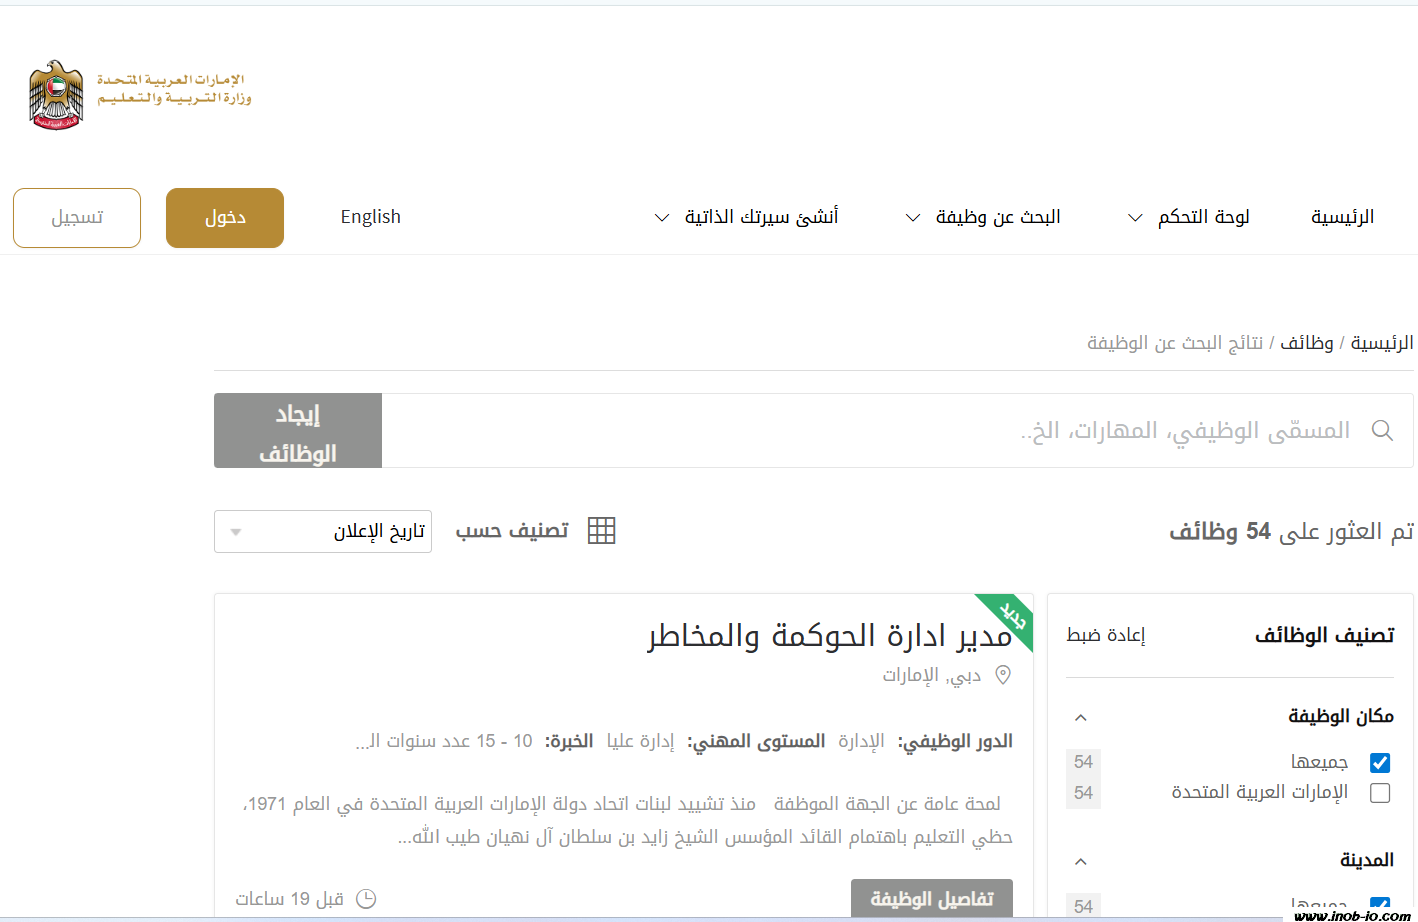
Task: Check the الإمارات العربية المتحدة checkbox
Action: coord(1380,793)
